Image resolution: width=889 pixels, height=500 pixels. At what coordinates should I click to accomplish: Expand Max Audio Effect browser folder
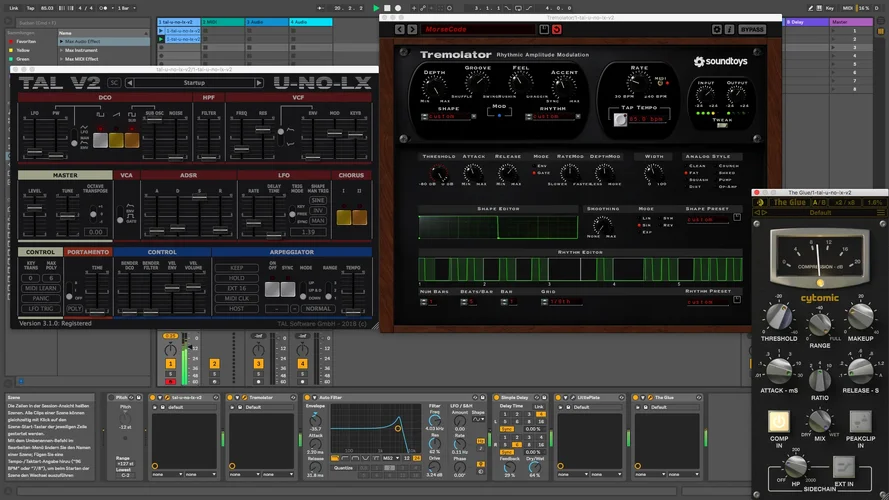coord(61,41)
